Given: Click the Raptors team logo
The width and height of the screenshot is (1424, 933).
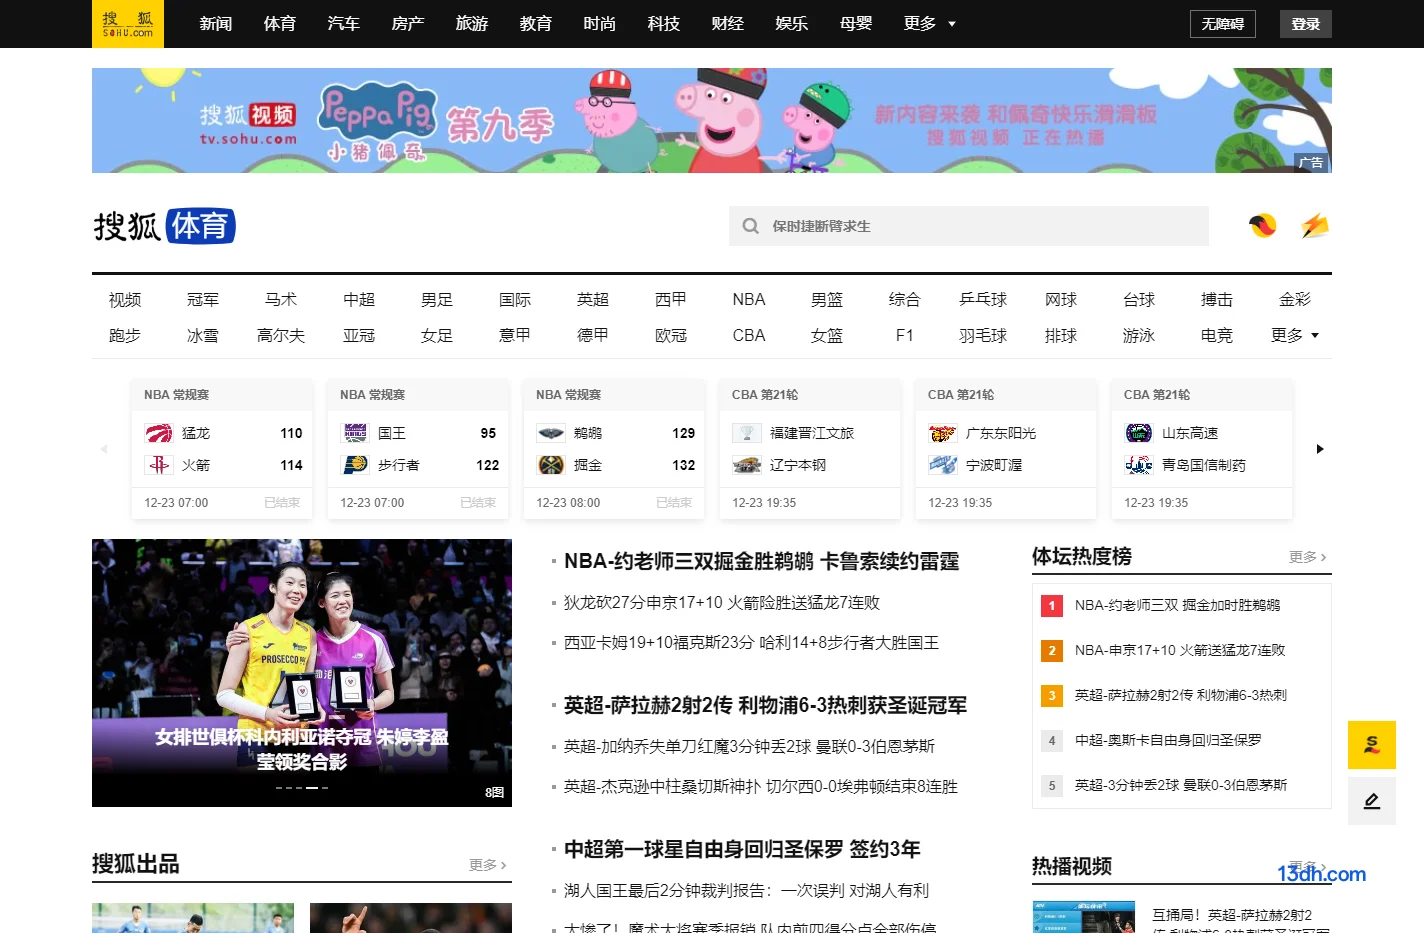Looking at the screenshot, I should (159, 433).
